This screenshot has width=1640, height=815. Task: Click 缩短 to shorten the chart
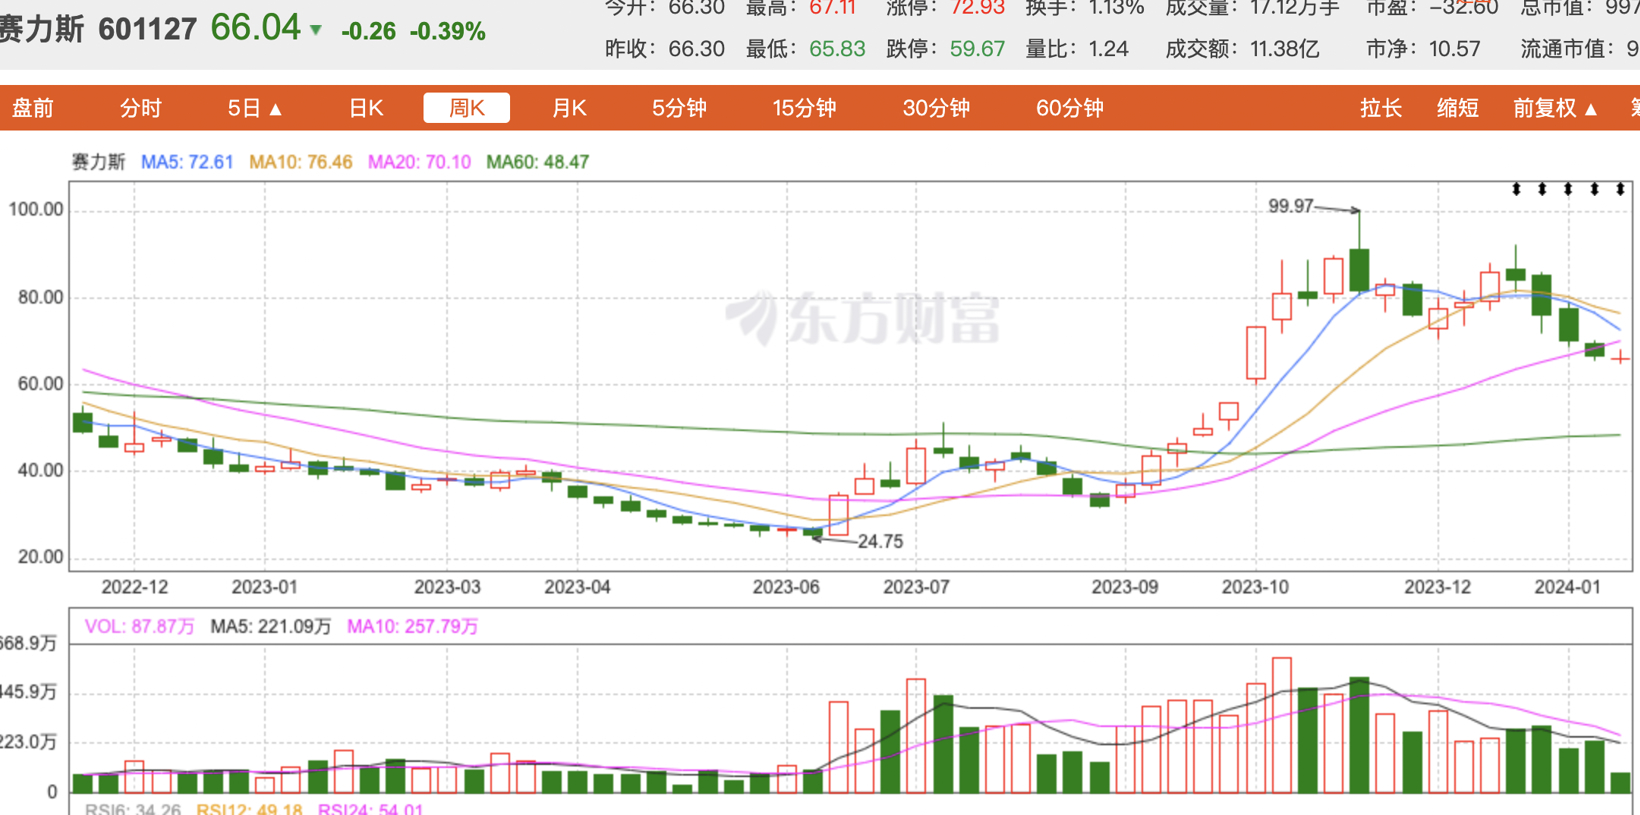[x=1457, y=108]
